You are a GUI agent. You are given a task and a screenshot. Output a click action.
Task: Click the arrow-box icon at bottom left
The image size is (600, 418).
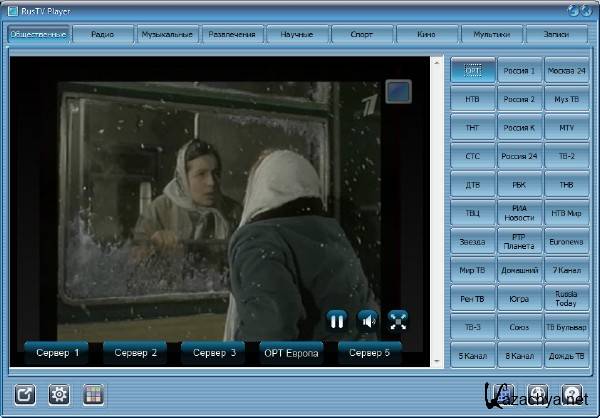point(26,394)
